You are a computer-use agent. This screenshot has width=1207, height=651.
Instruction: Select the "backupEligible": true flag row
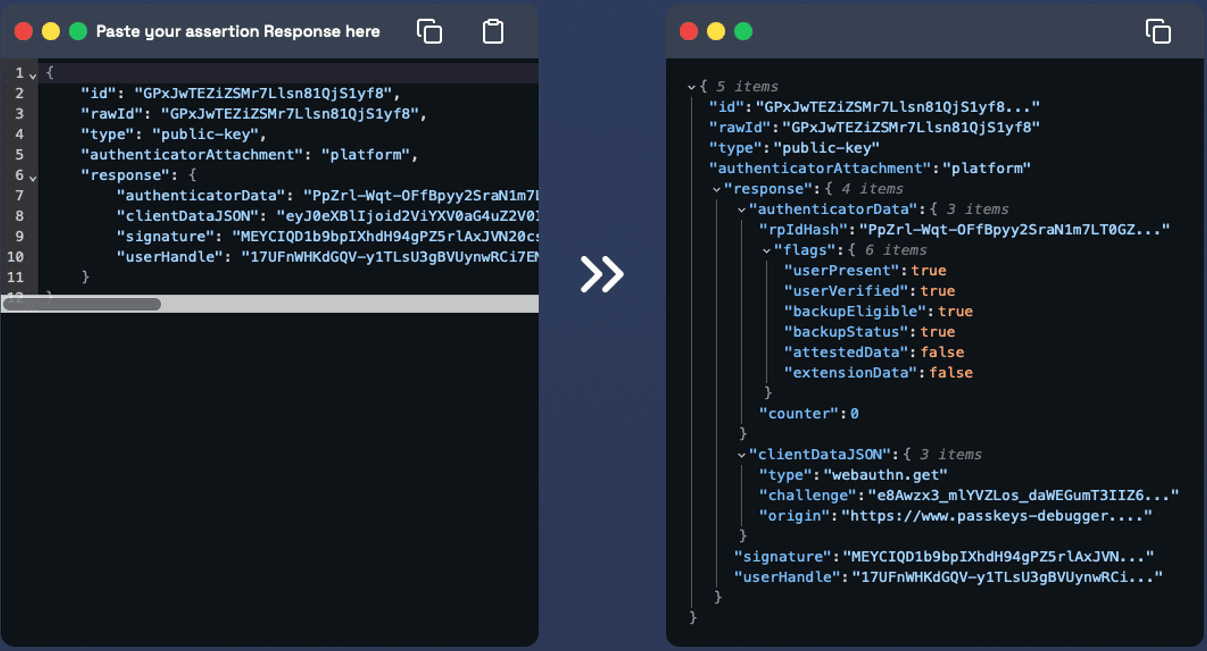tap(878, 312)
